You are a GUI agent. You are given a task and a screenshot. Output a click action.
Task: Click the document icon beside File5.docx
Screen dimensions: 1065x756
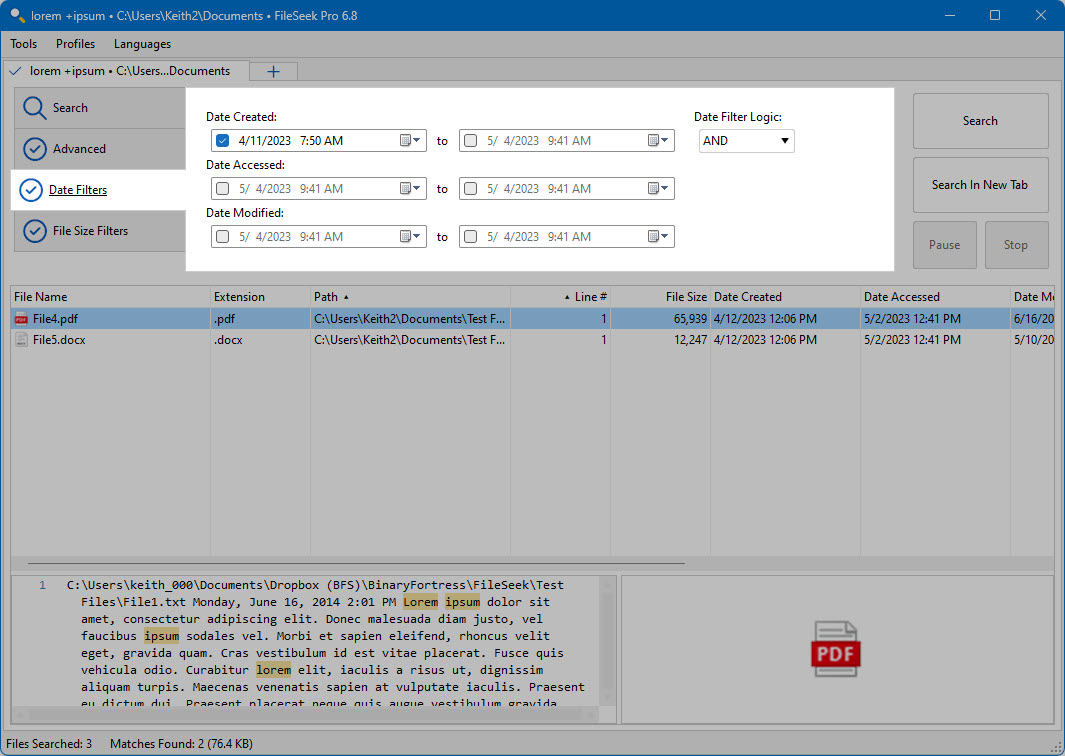[x=21, y=340]
